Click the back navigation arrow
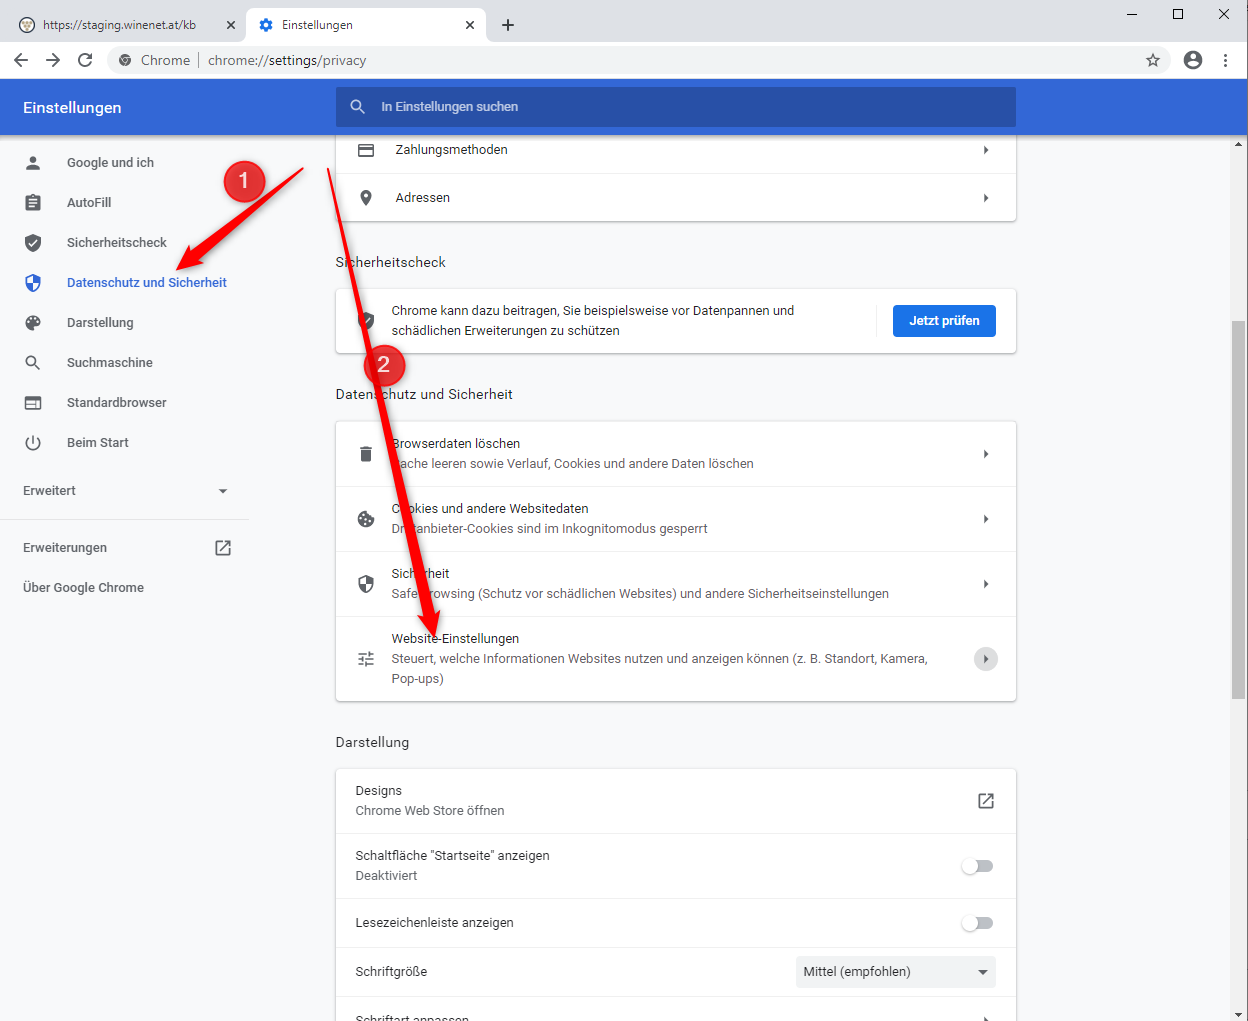The image size is (1248, 1021). coord(21,60)
